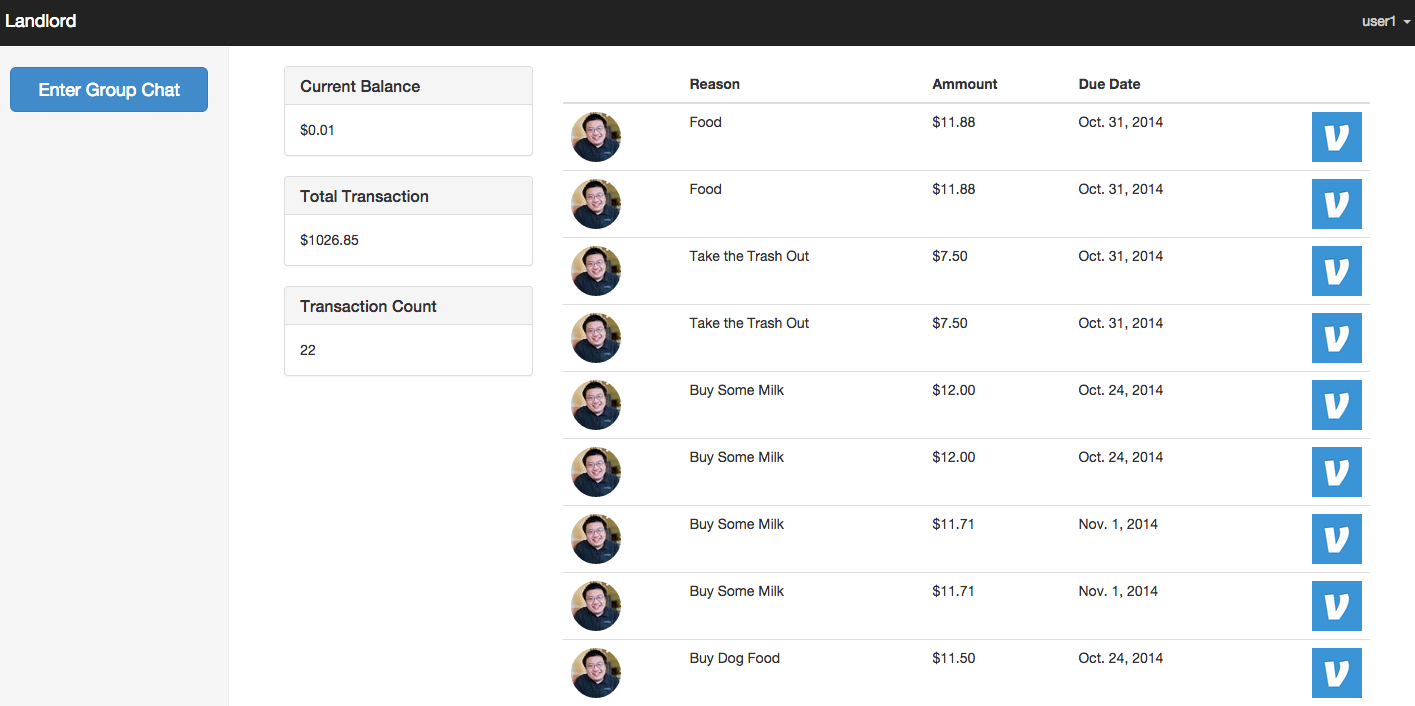Click the Enter Group Chat button
This screenshot has width=1415, height=706.
[x=109, y=90]
